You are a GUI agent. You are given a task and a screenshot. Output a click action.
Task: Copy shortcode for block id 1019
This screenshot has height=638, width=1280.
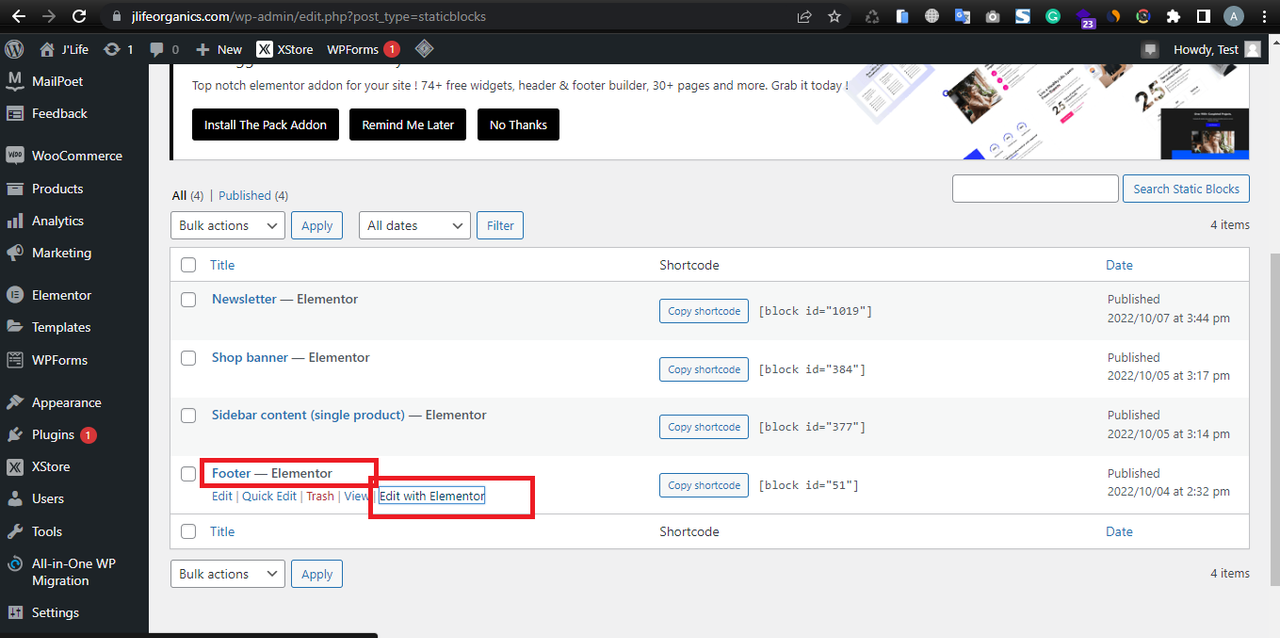[704, 311]
